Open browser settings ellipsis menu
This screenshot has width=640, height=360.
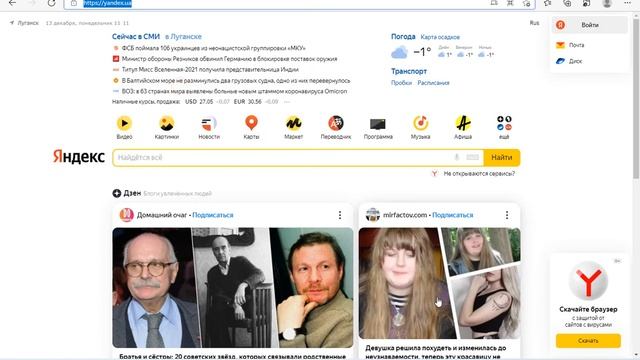(627, 3)
